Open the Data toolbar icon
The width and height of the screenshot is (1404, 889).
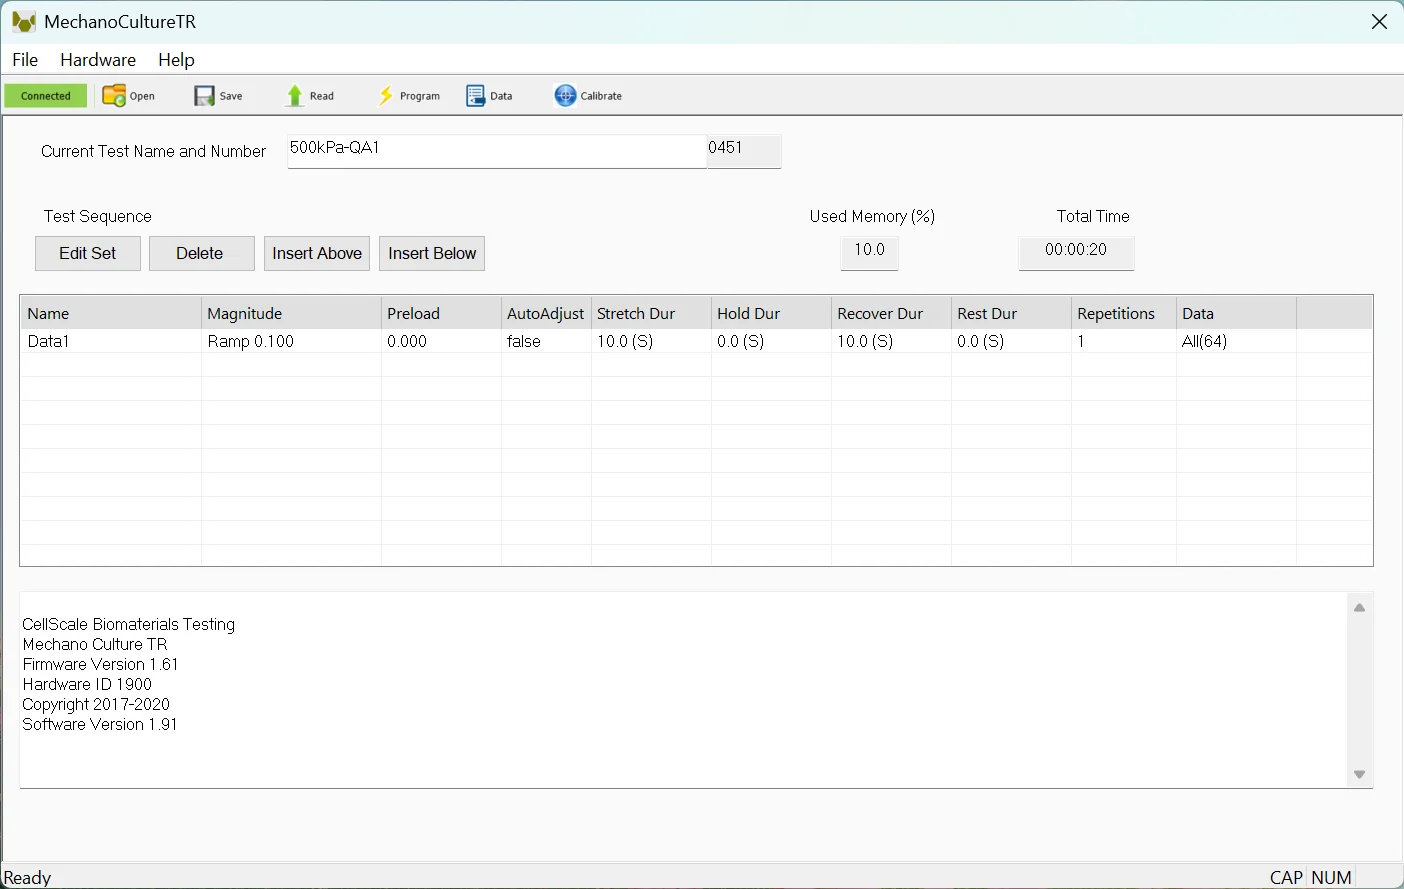click(x=476, y=96)
